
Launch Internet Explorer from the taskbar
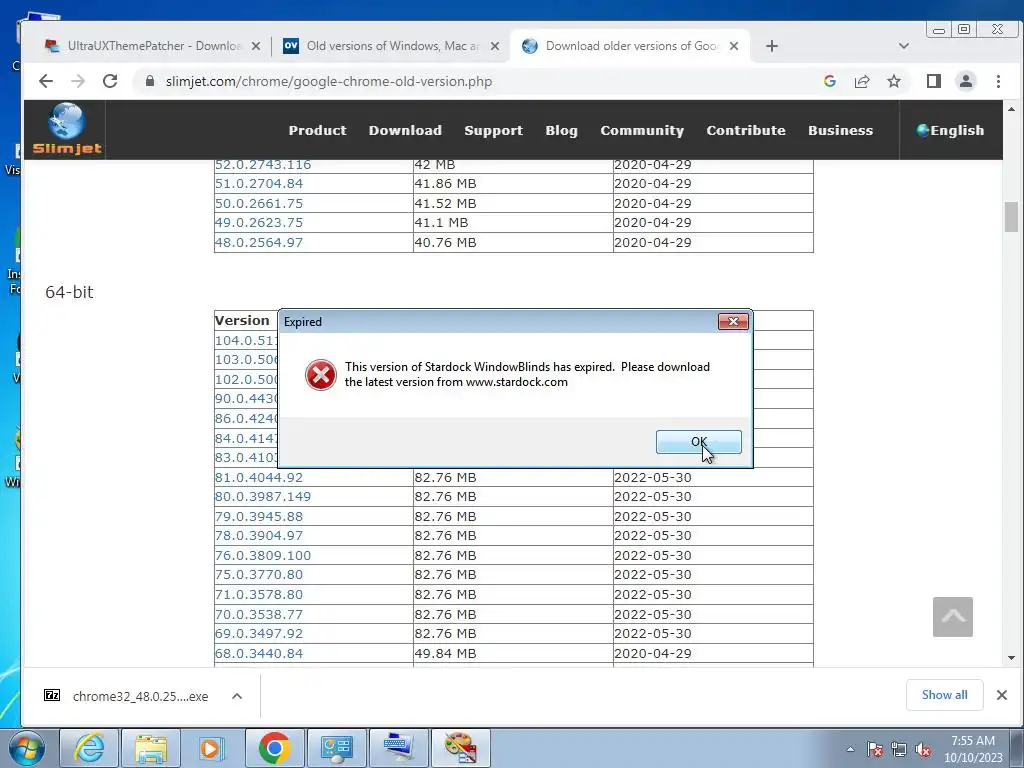coord(89,748)
